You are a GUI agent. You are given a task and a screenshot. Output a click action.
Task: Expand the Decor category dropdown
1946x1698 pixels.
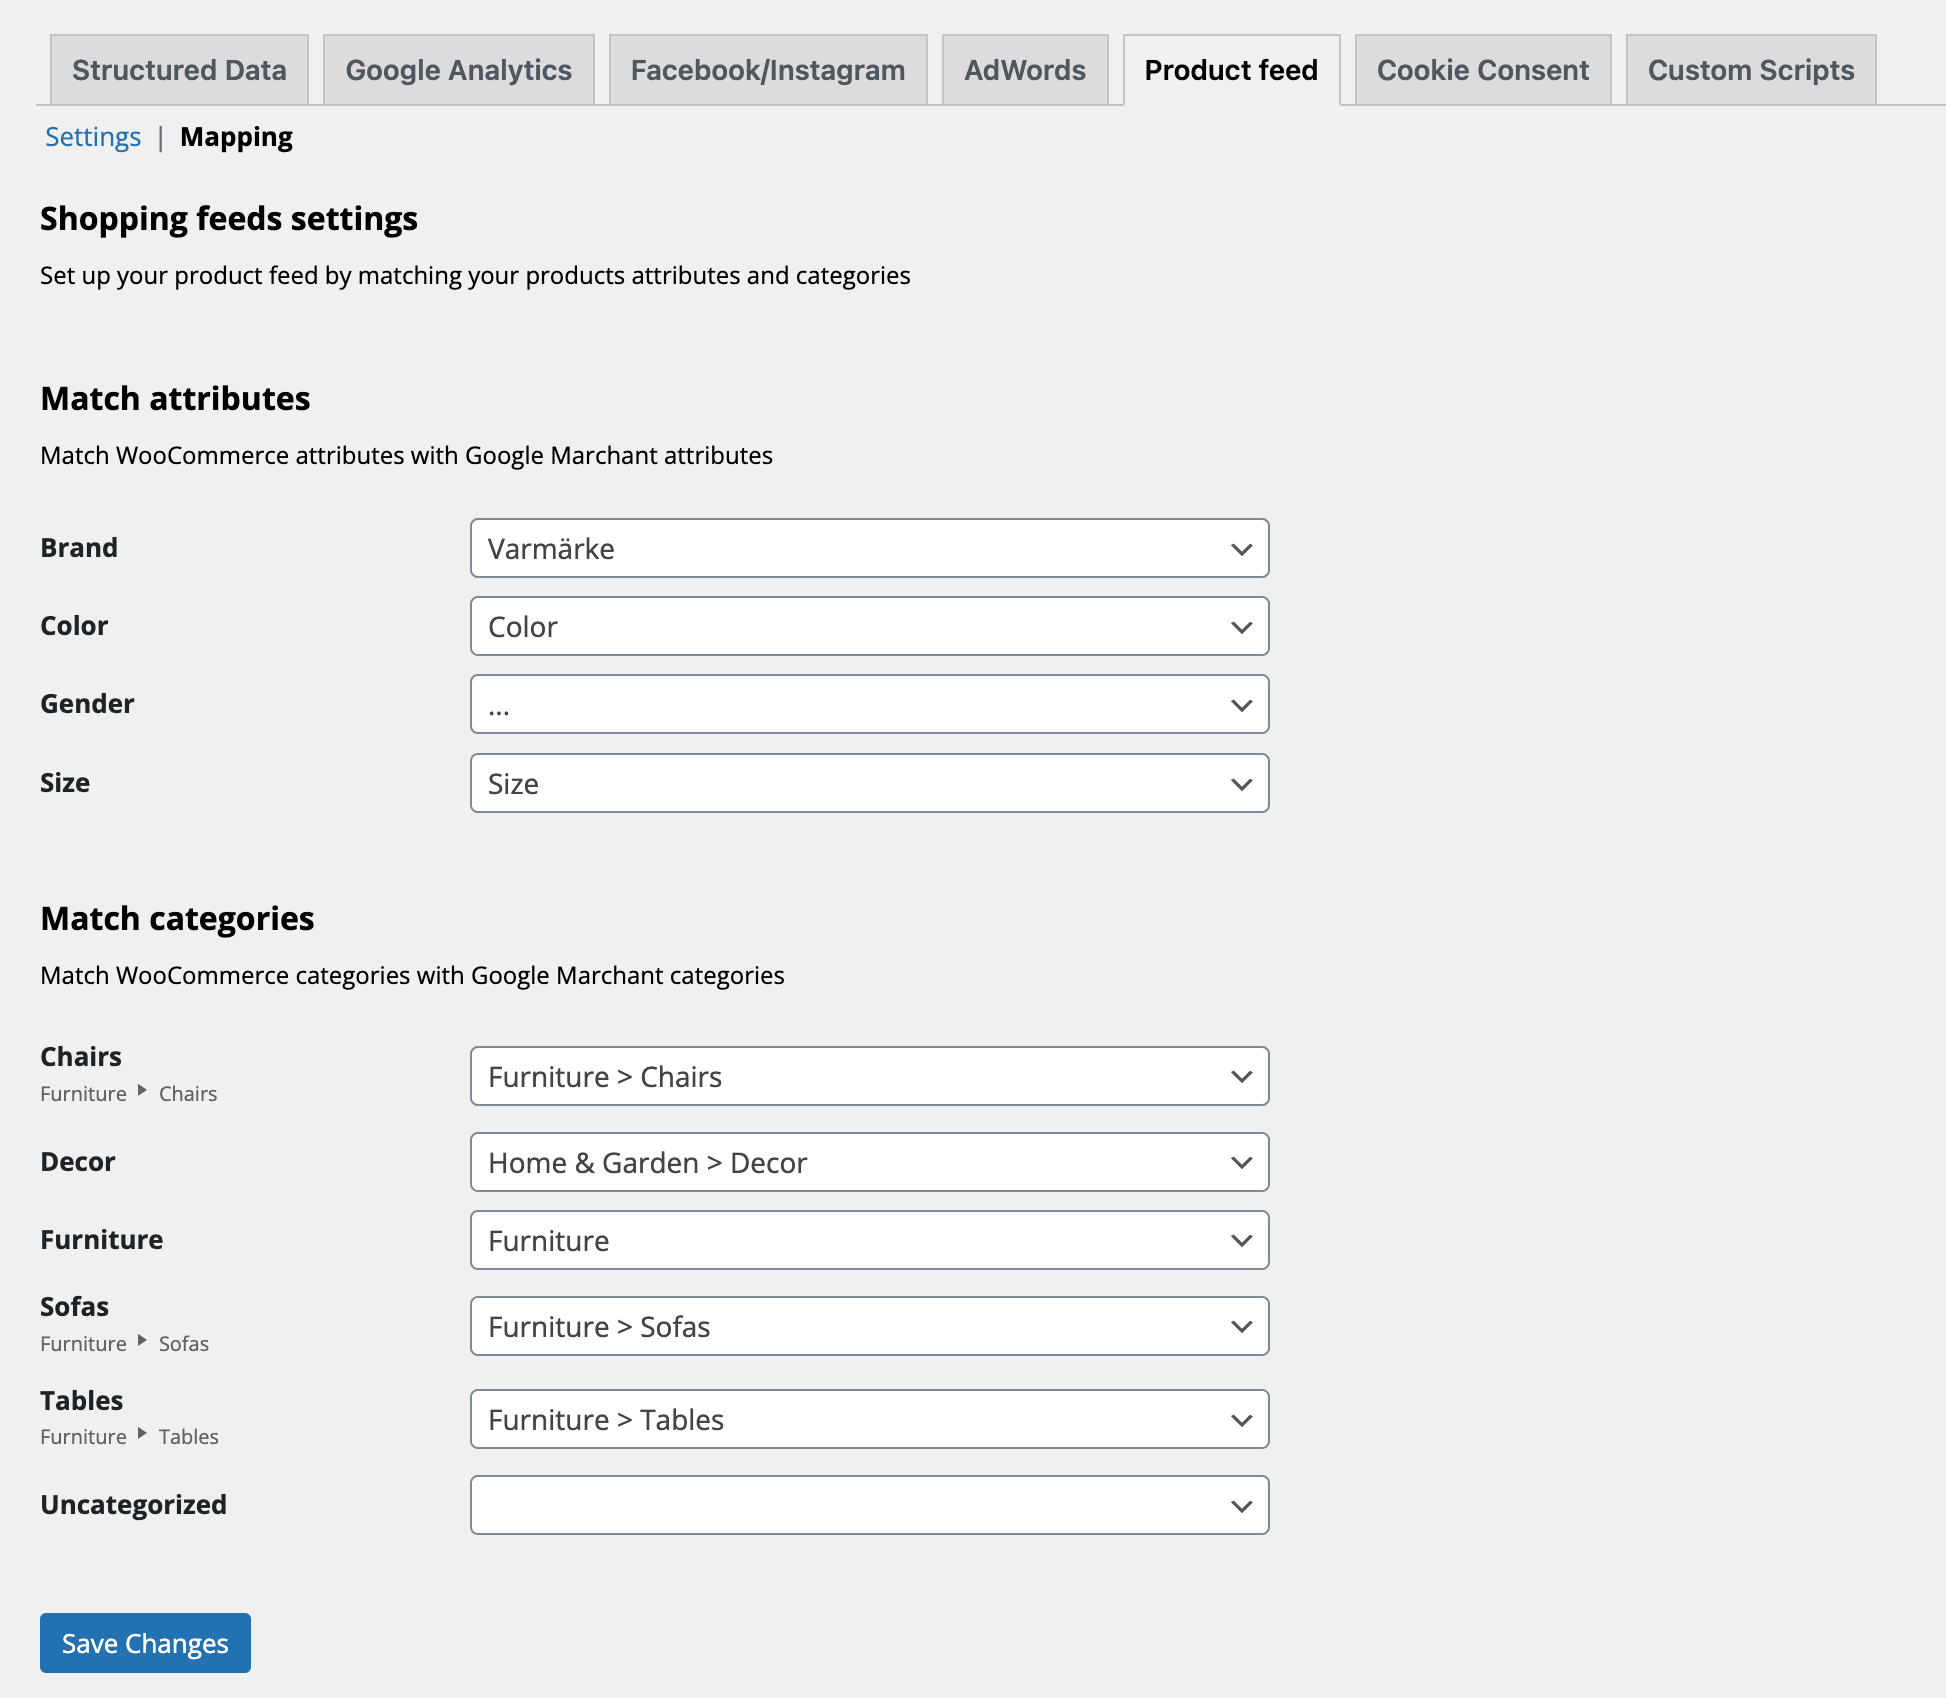tap(869, 1162)
